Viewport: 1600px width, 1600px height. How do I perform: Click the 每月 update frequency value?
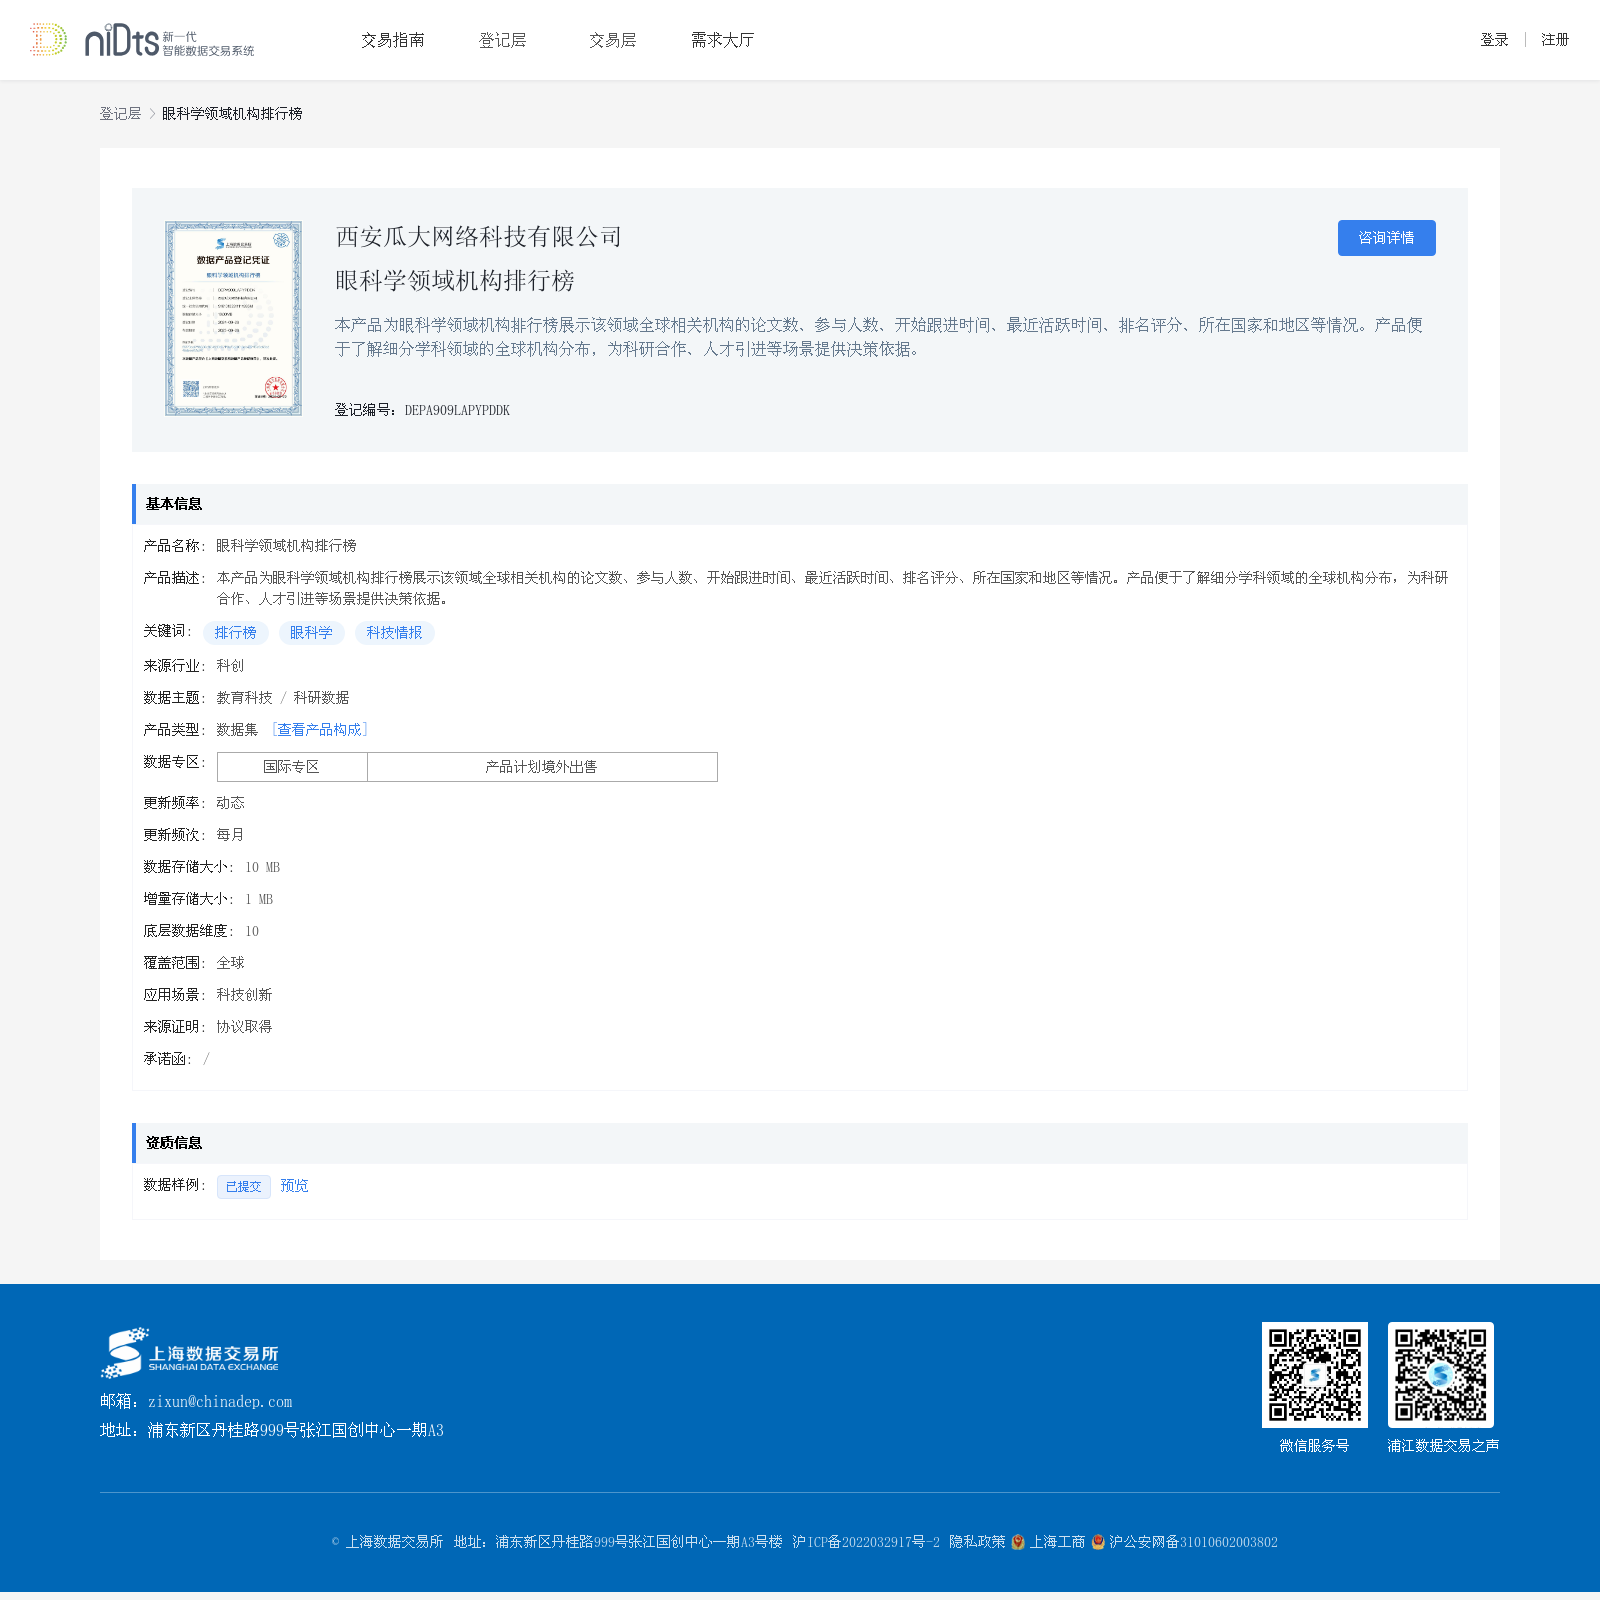tap(230, 835)
